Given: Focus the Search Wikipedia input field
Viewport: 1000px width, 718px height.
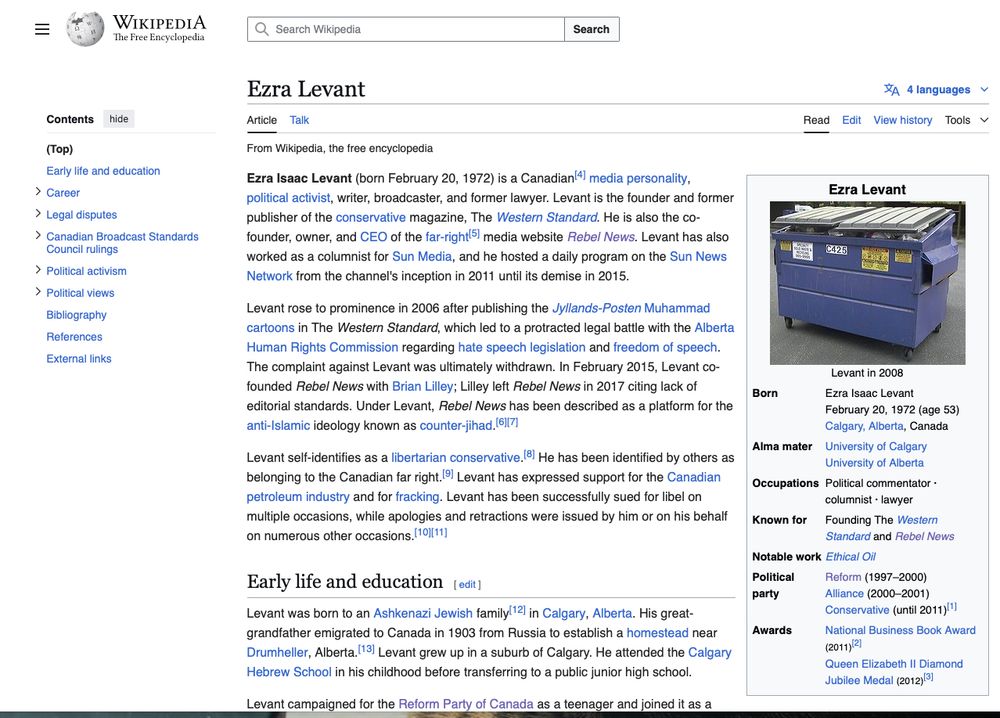Looking at the screenshot, I should (406, 29).
